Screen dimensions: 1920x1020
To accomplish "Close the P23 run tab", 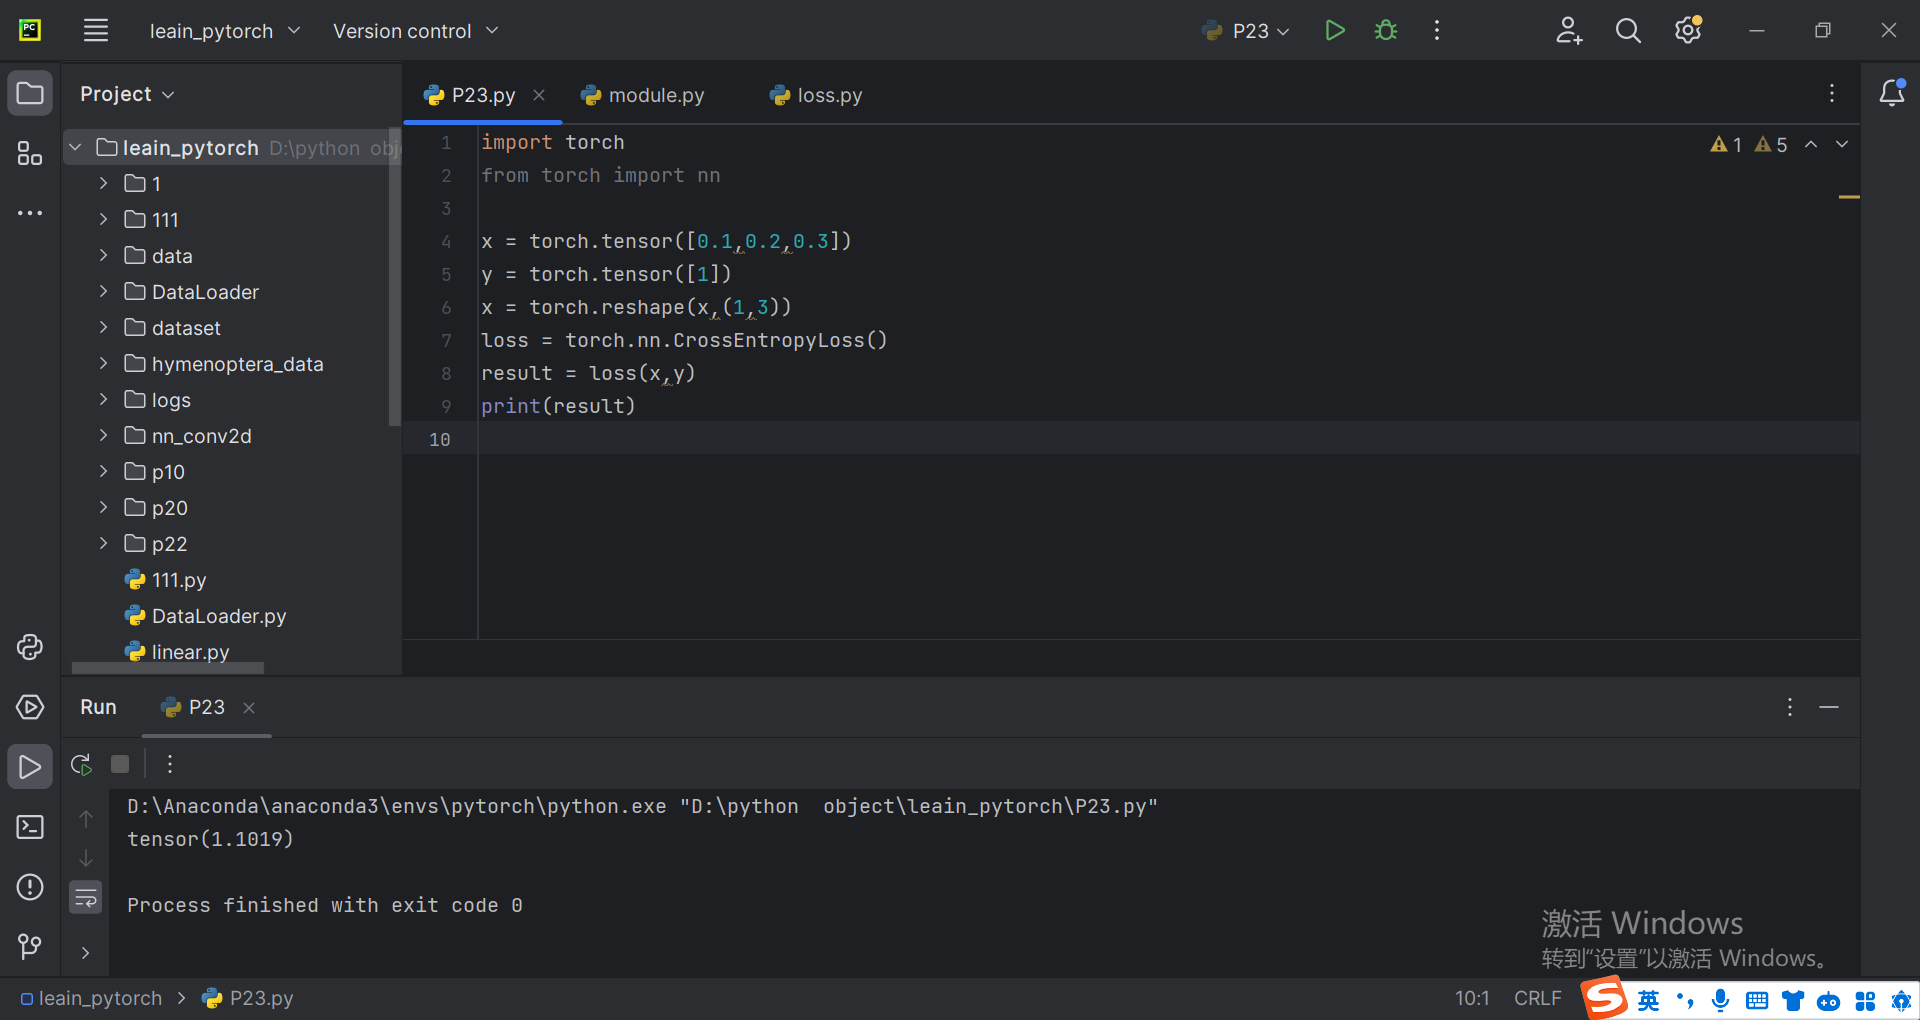I will pos(249,708).
